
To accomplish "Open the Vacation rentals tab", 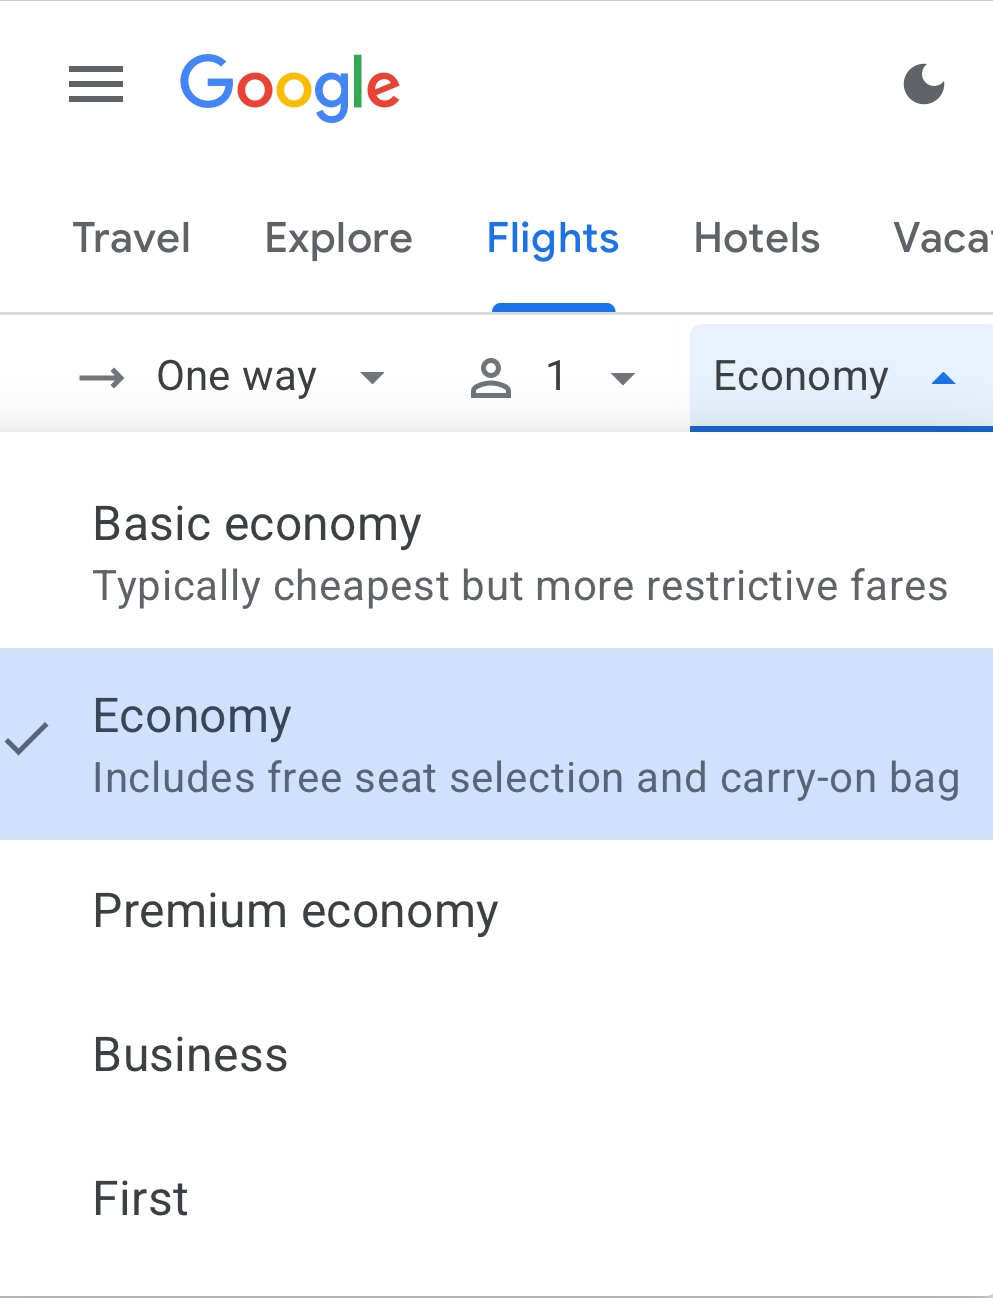I will click(x=942, y=239).
